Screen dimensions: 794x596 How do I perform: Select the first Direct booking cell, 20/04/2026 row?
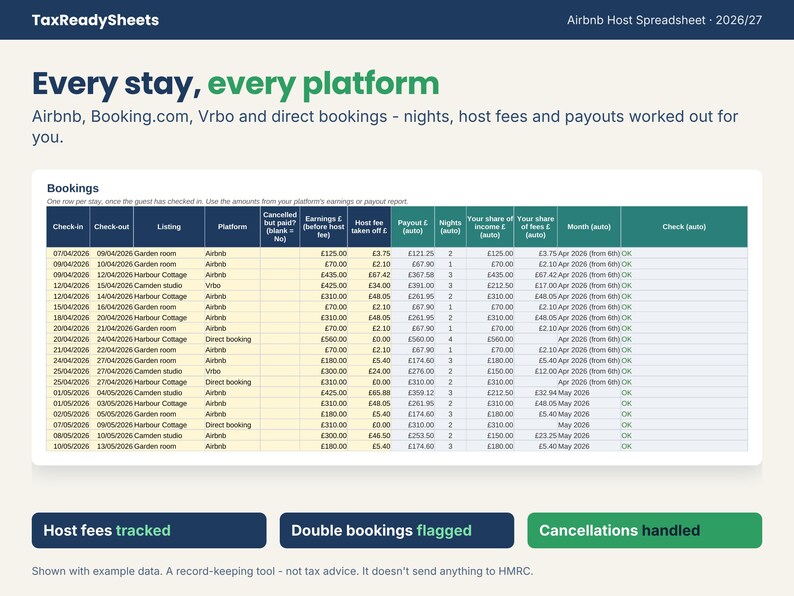coord(232,339)
